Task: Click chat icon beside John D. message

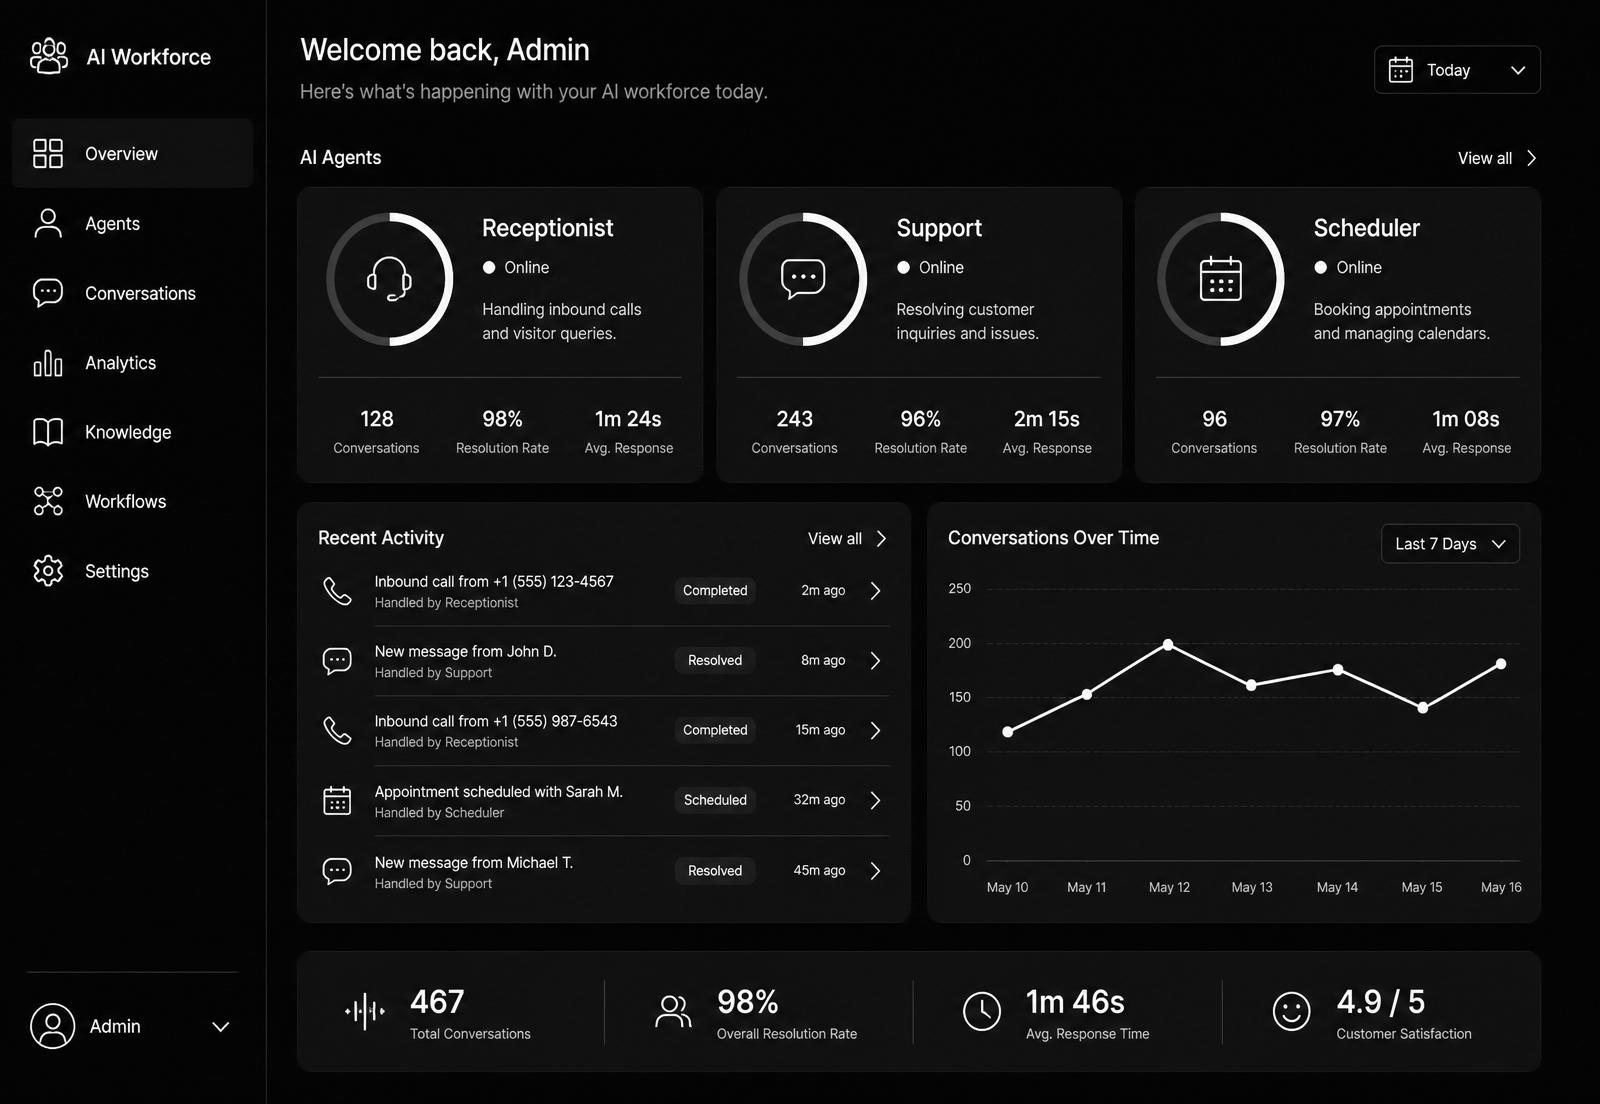Action: pos(337,661)
